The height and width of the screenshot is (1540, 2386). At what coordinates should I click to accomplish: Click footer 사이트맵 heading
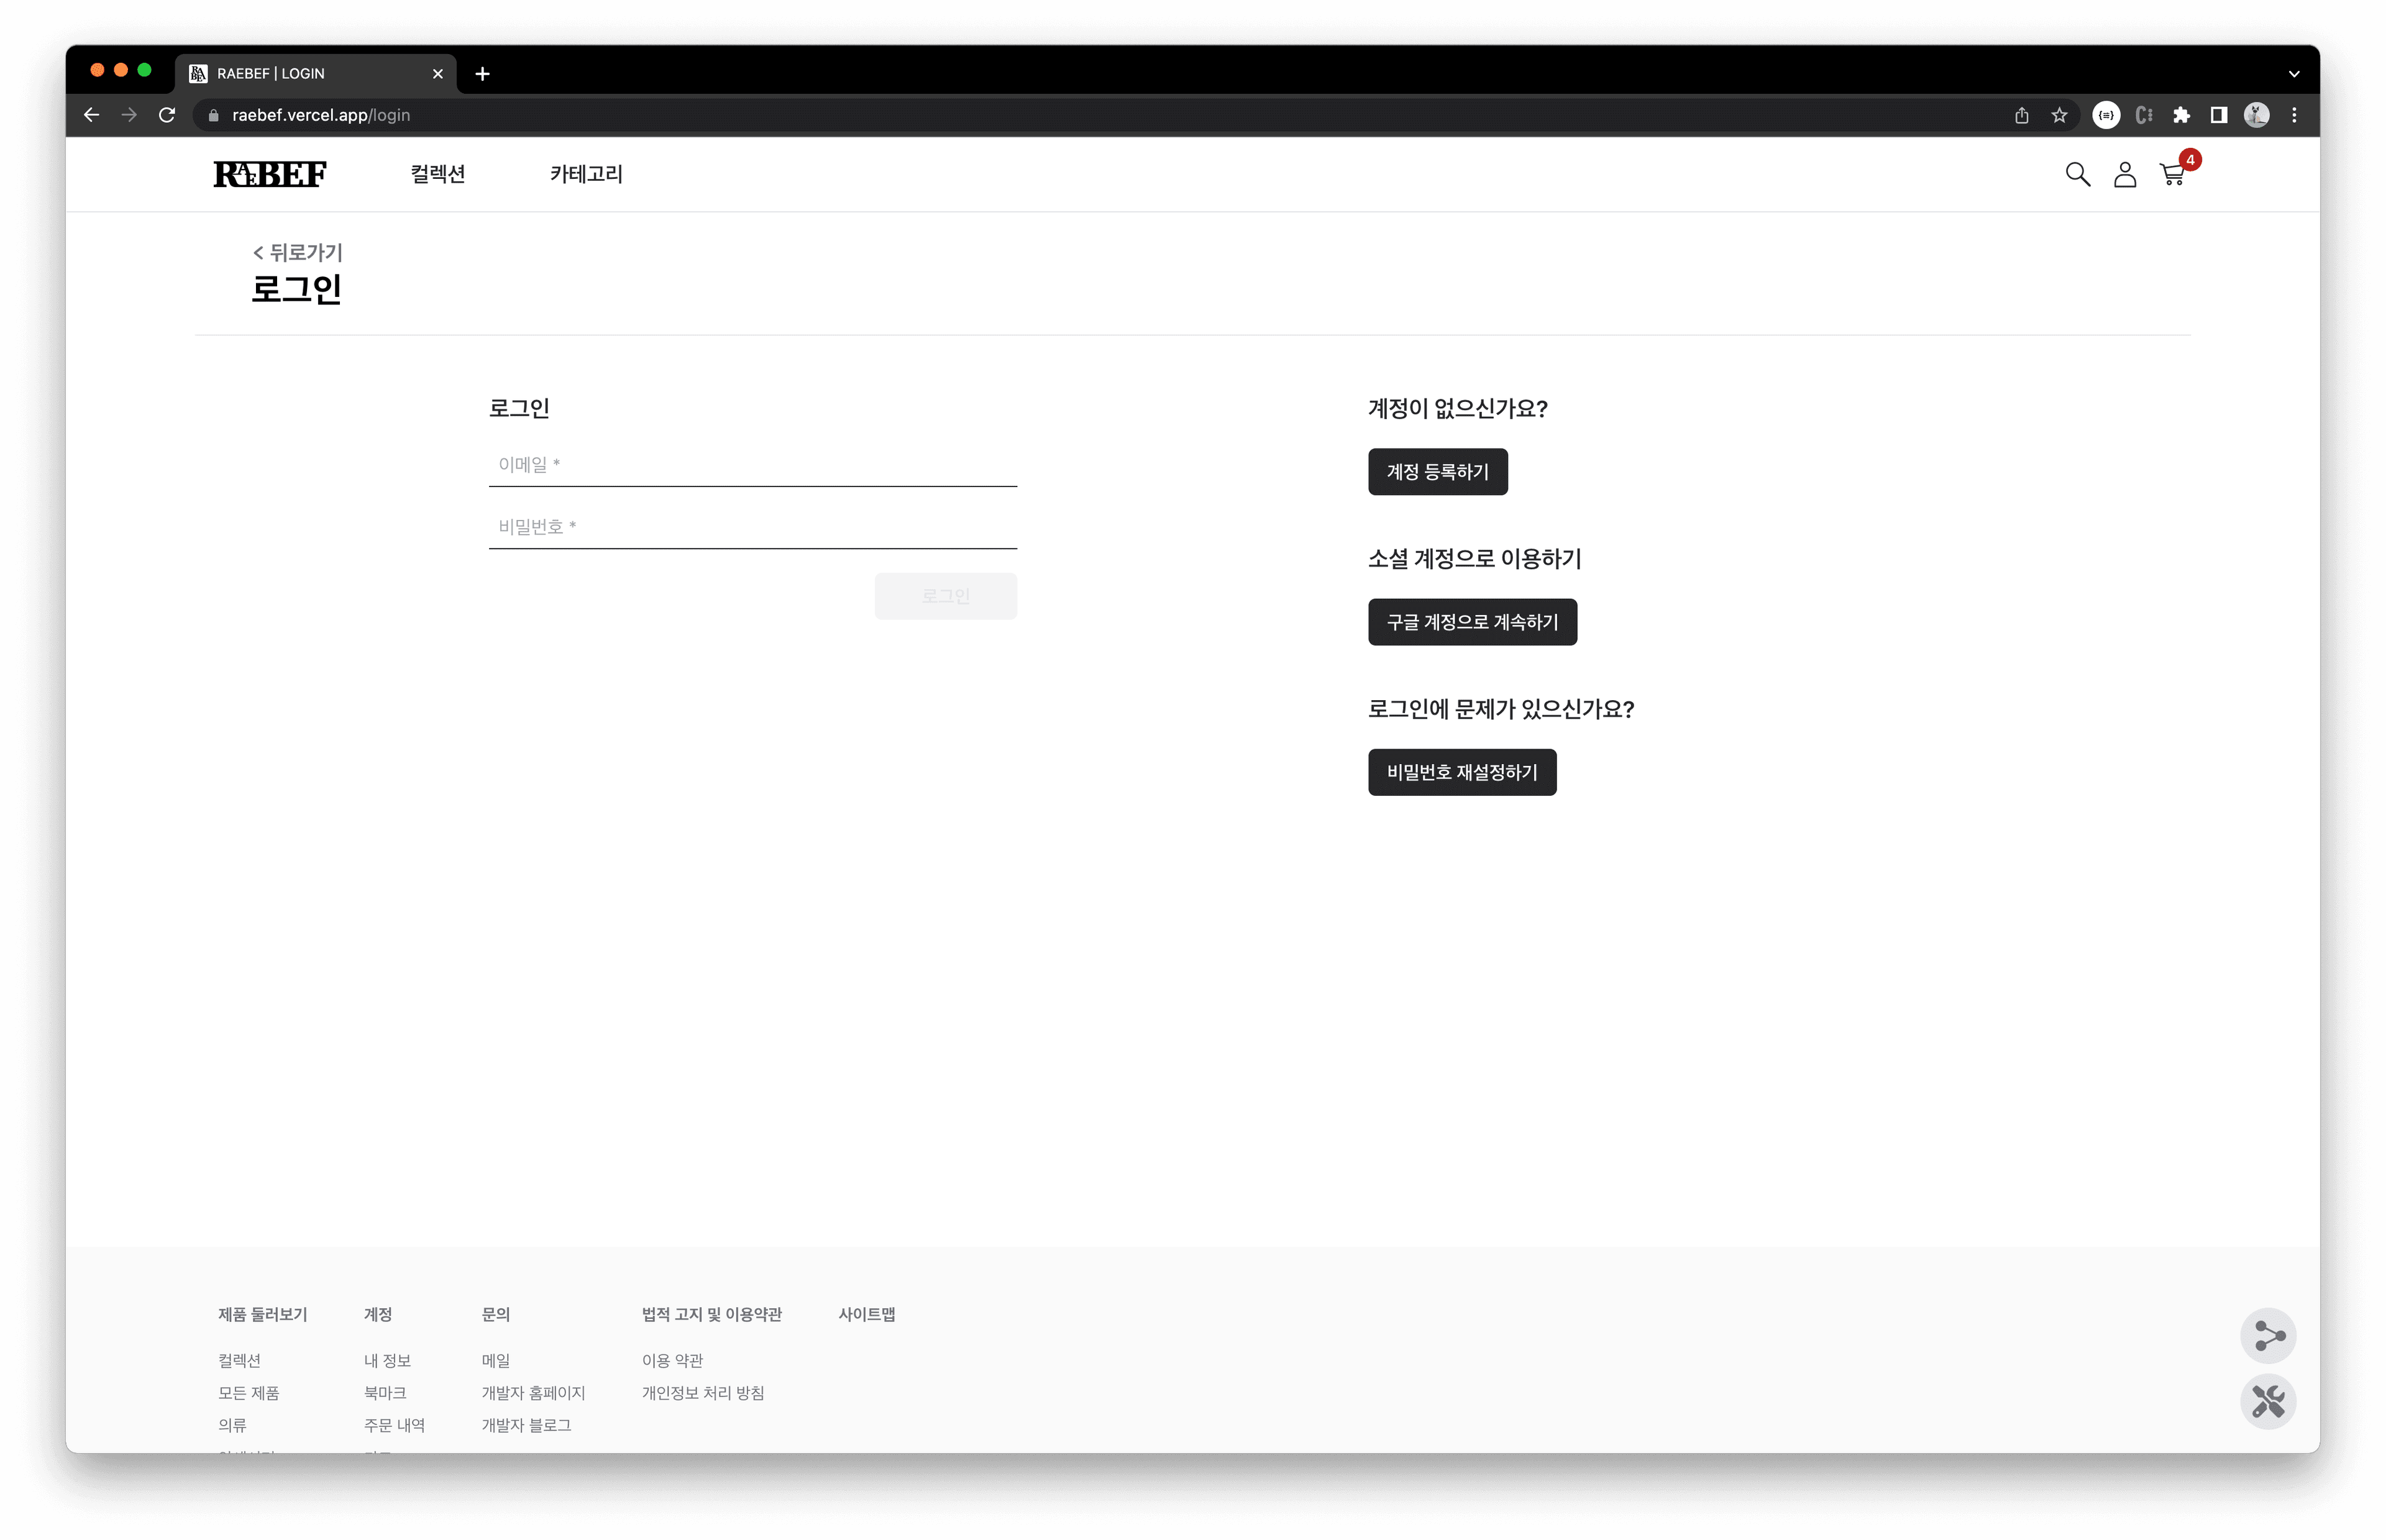866,1314
